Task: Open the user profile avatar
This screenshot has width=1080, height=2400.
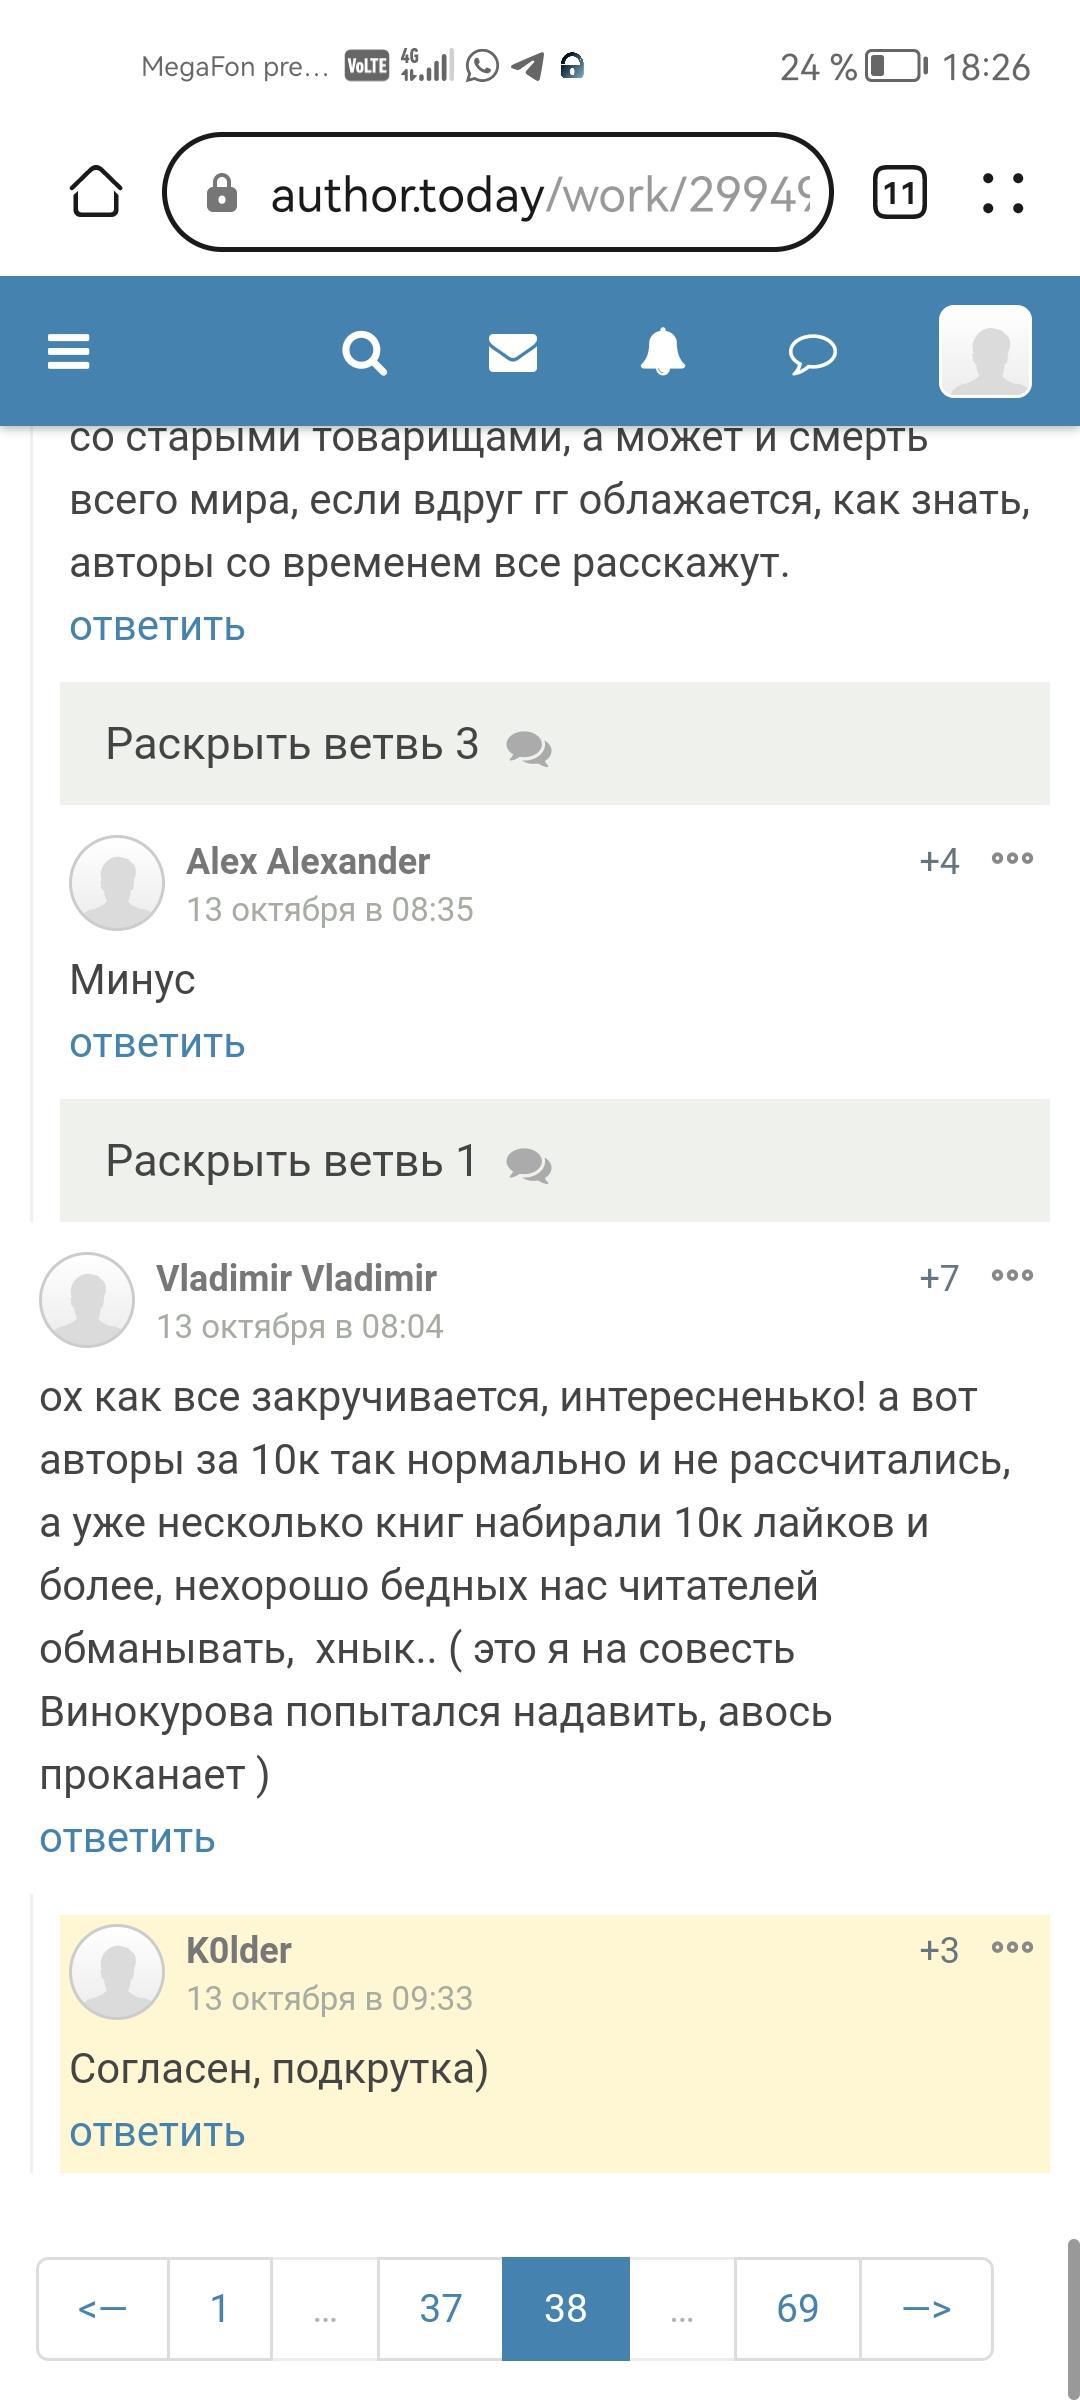Action: 985,352
